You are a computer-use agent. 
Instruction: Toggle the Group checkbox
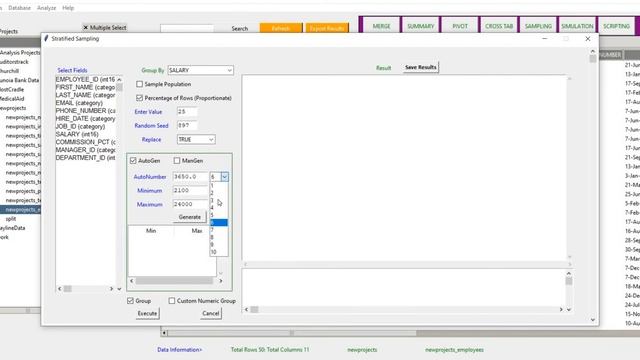pos(130,301)
